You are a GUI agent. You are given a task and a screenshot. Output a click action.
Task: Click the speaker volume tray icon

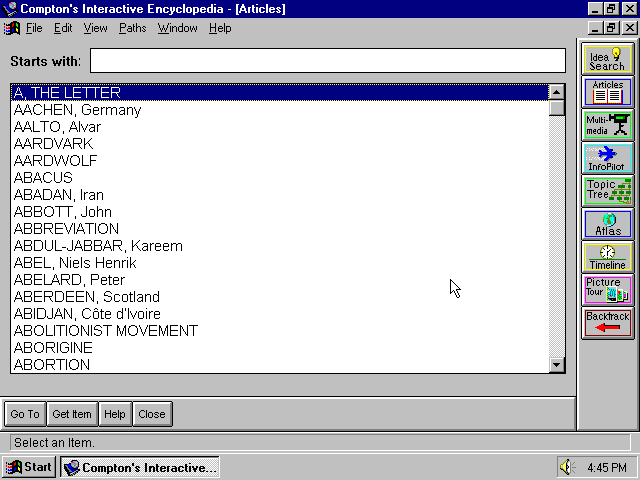pos(567,467)
